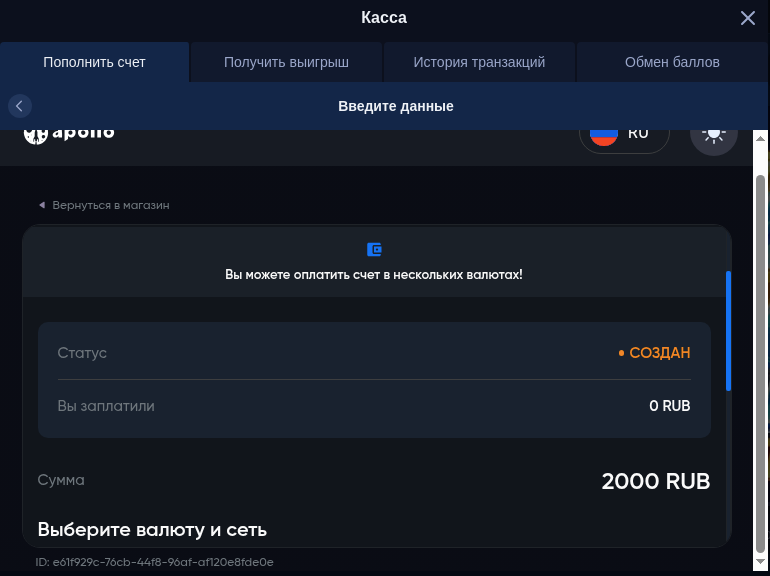
Task: Click the 2000 RUB sum amount
Action: coord(655,481)
